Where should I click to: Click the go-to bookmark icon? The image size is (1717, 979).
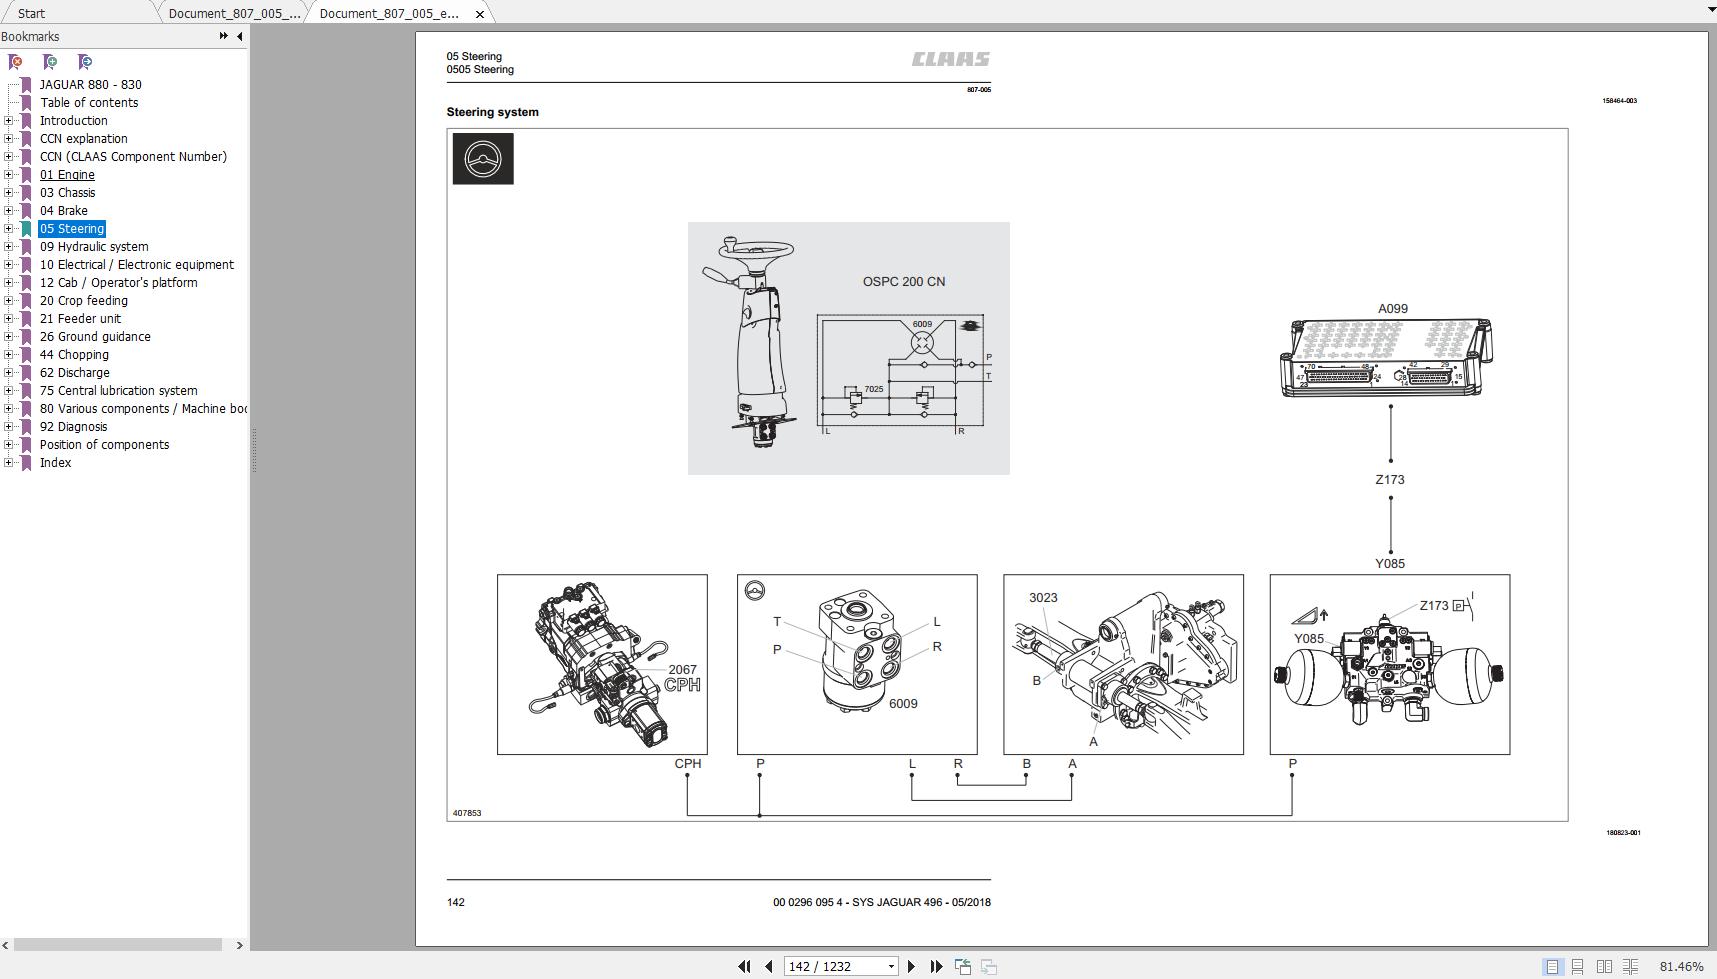click(85, 62)
